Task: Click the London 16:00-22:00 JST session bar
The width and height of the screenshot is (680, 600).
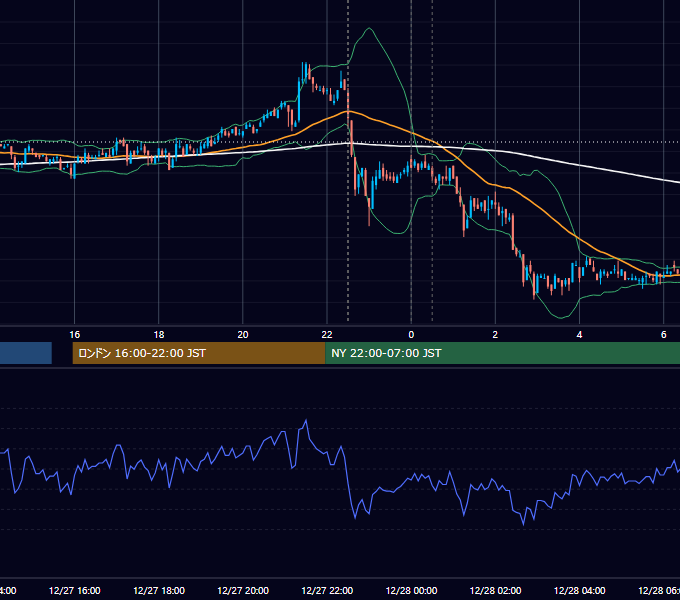Action: pos(199,353)
